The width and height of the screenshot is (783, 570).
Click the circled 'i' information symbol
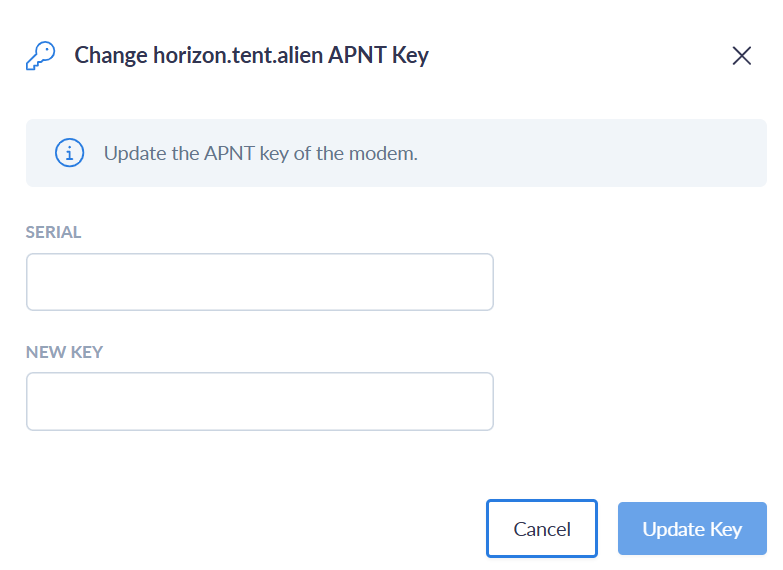click(x=69, y=153)
